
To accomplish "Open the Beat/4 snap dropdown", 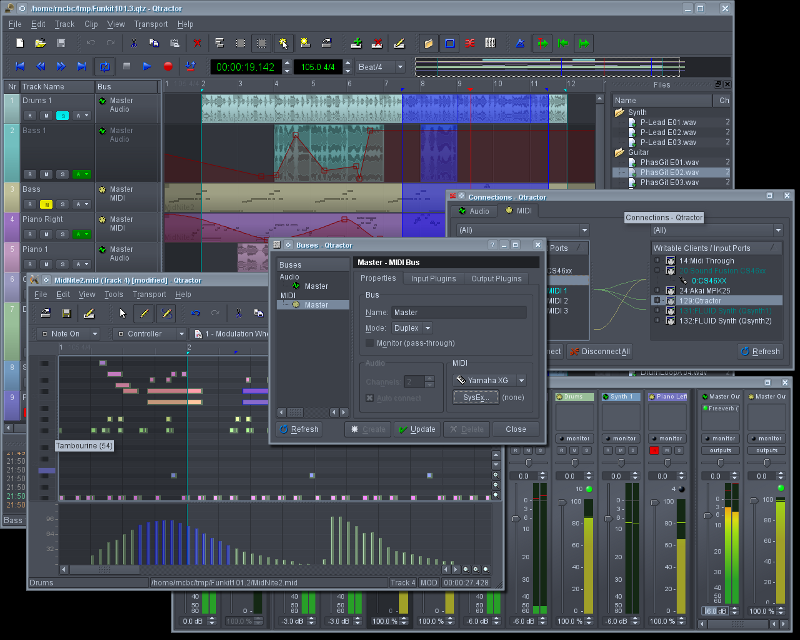I will pyautogui.click(x=380, y=67).
